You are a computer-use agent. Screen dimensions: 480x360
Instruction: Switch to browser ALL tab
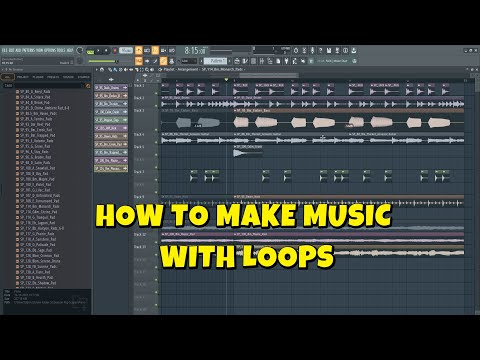[x=7, y=77]
